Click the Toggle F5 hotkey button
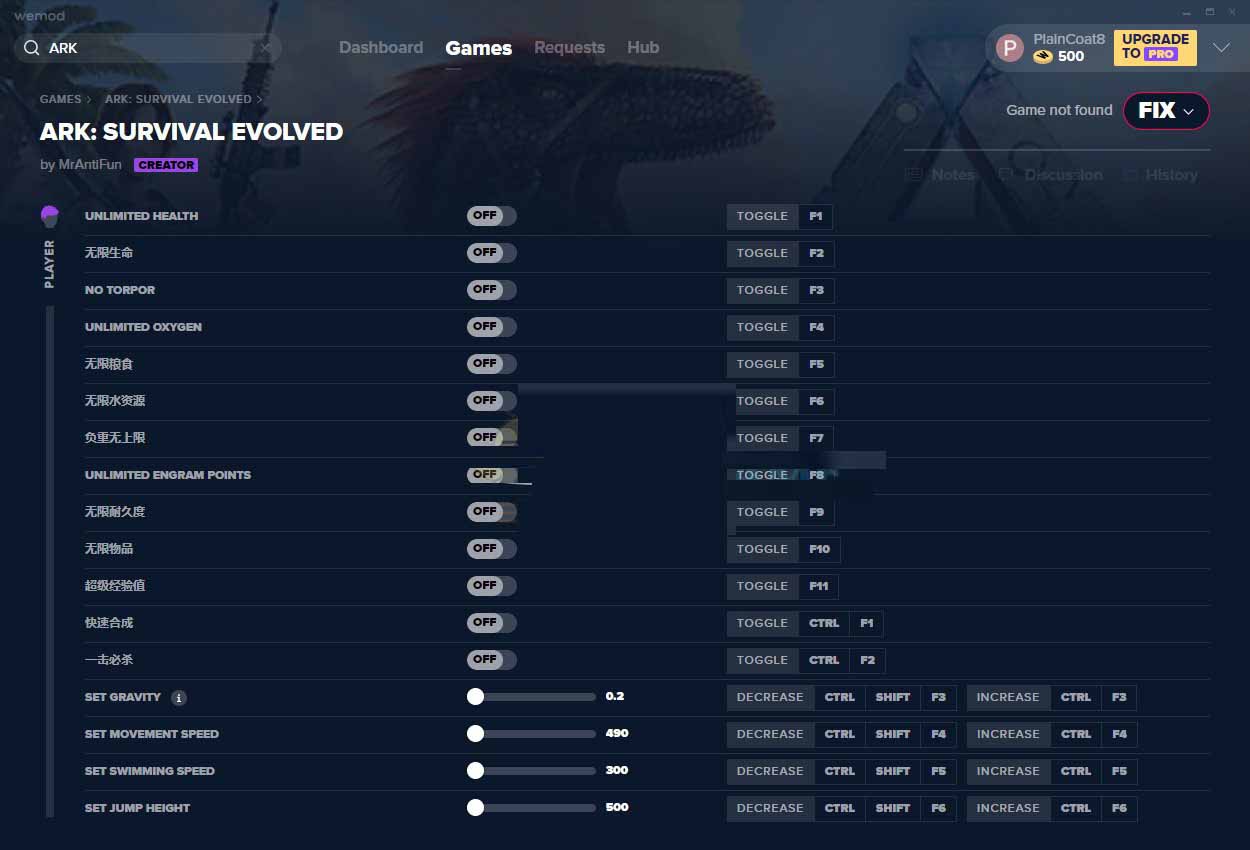 [780, 364]
